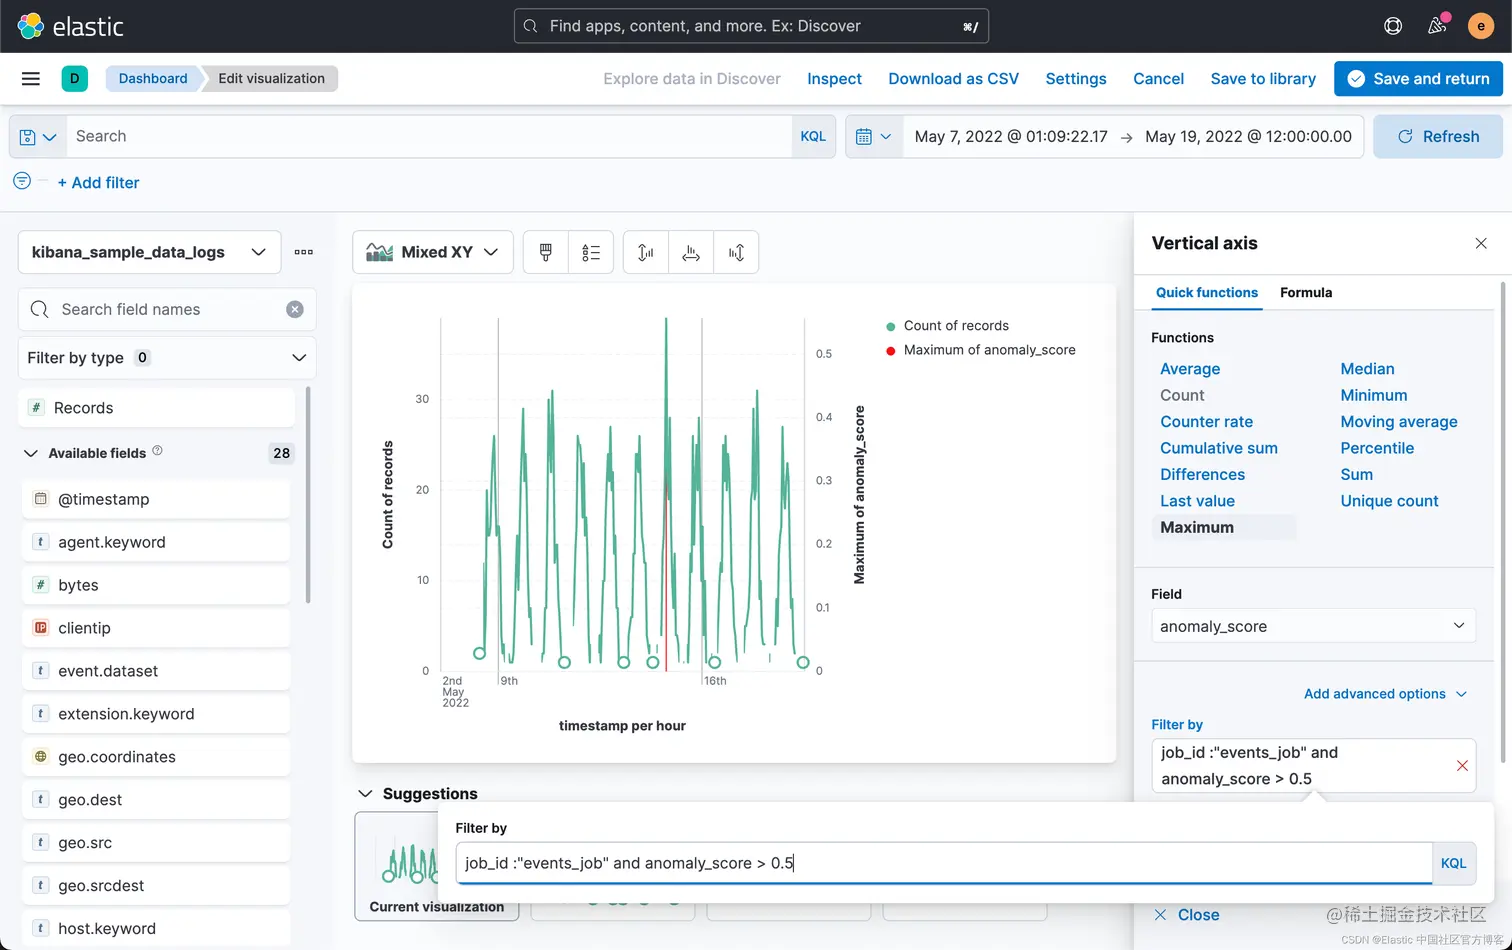Close the Vertical axis panel with X

pos(1481,243)
